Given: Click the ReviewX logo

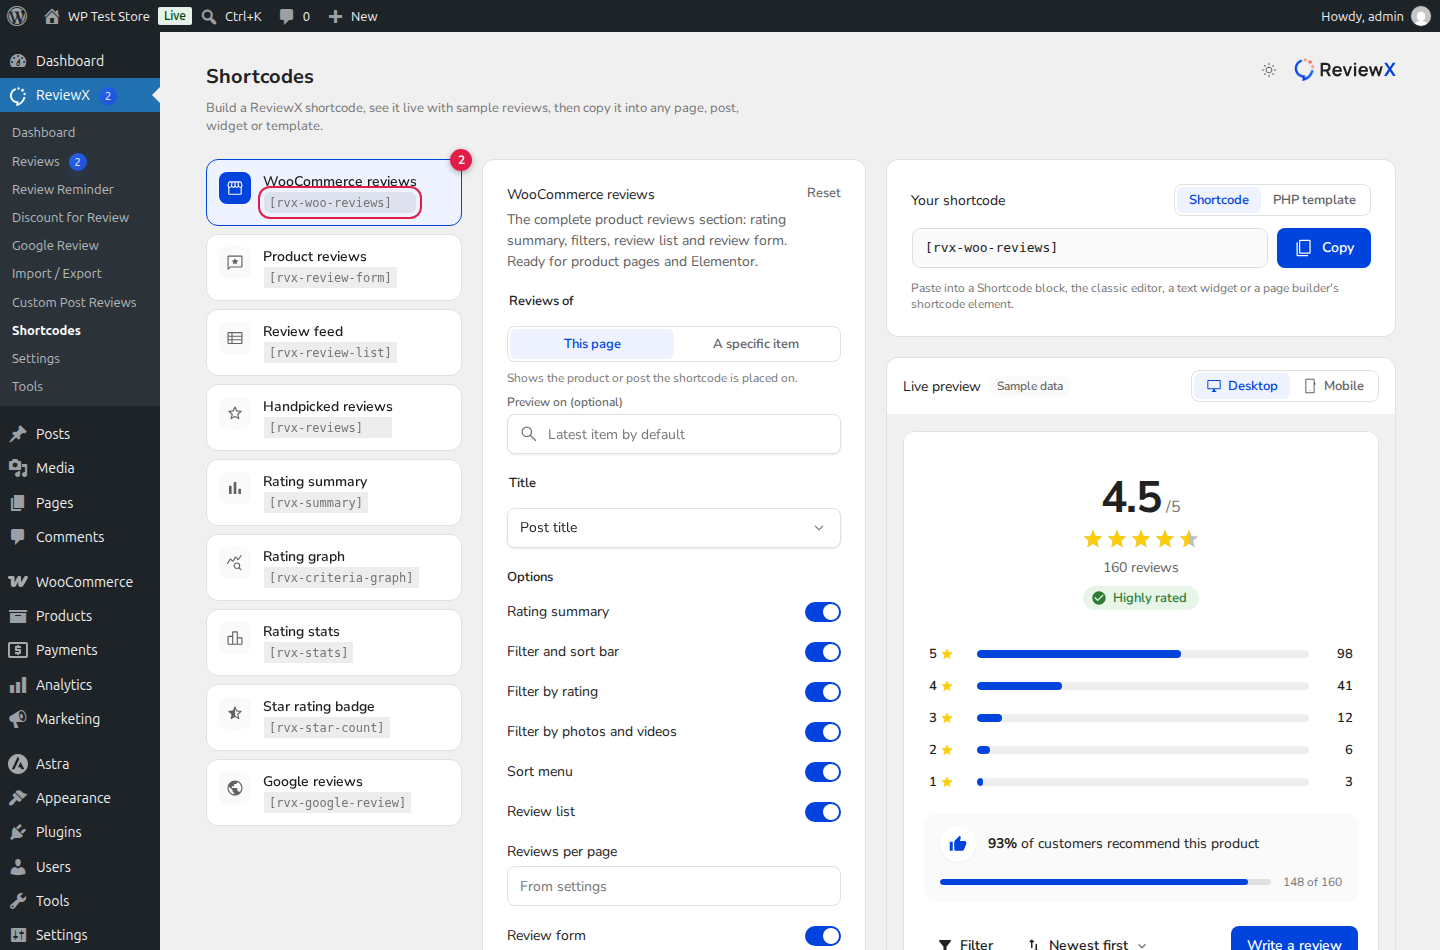Looking at the screenshot, I should click(x=1345, y=69).
